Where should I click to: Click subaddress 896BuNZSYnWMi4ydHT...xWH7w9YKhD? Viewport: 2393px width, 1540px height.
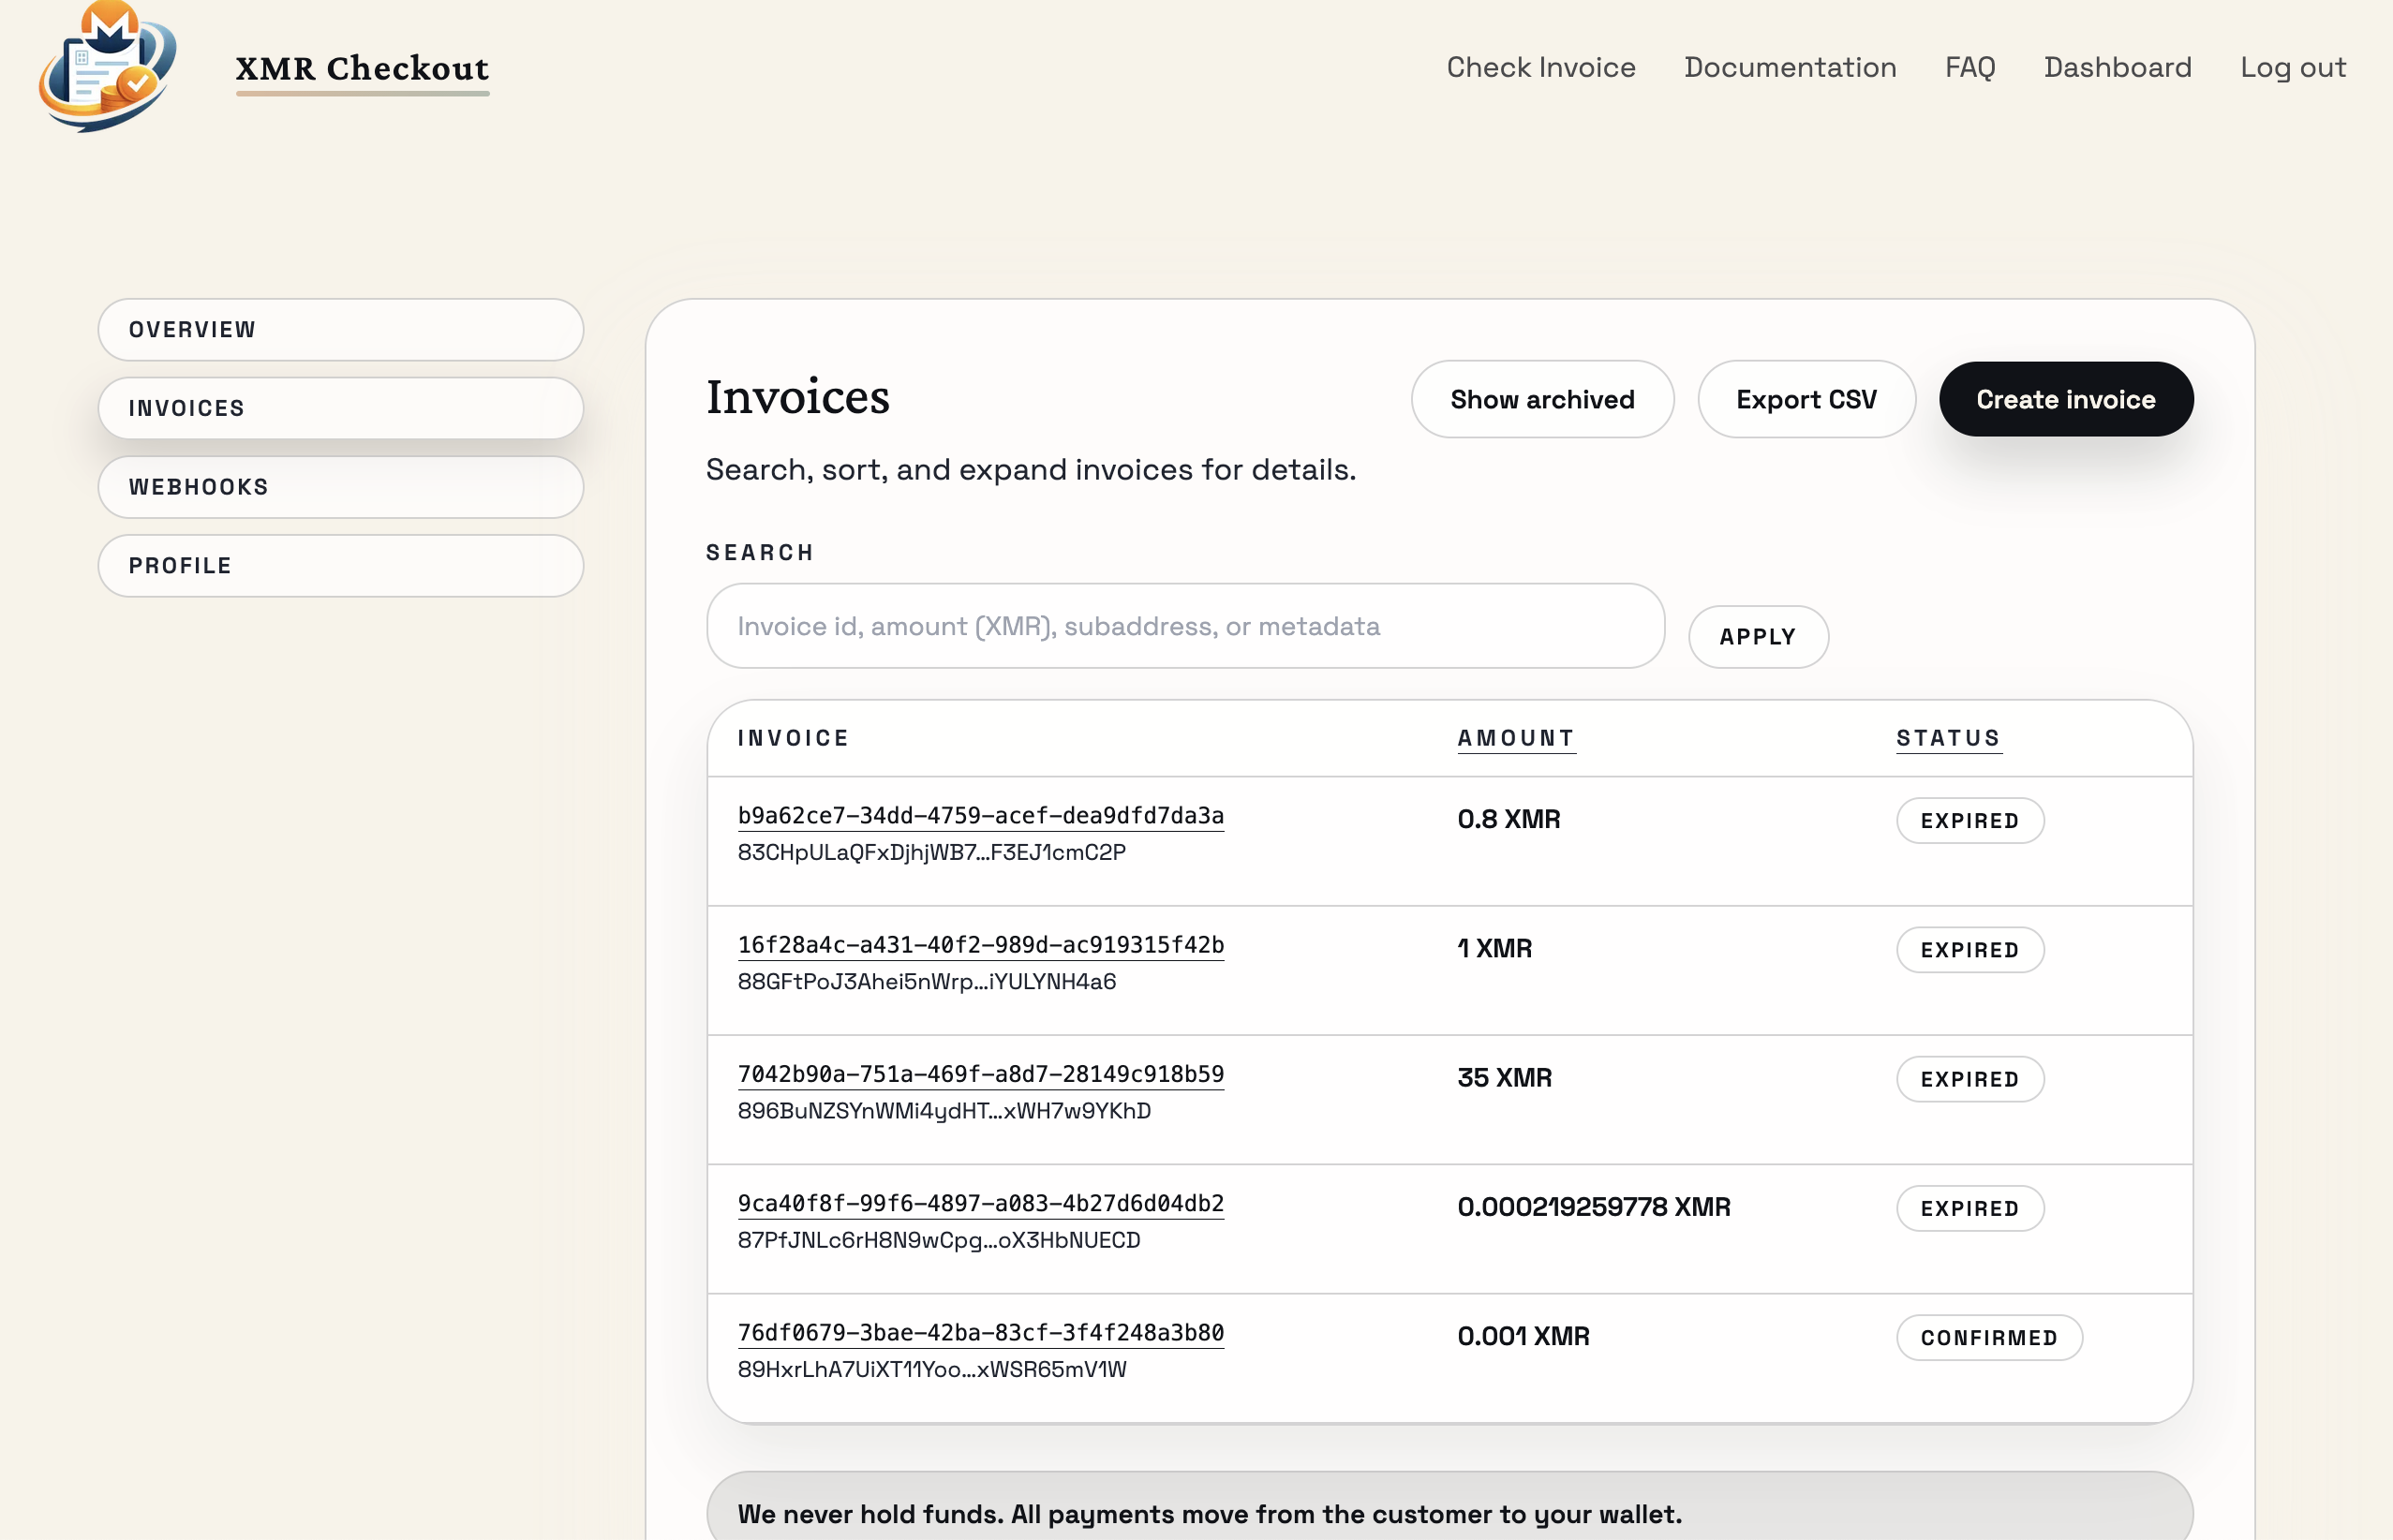pyautogui.click(x=944, y=1111)
